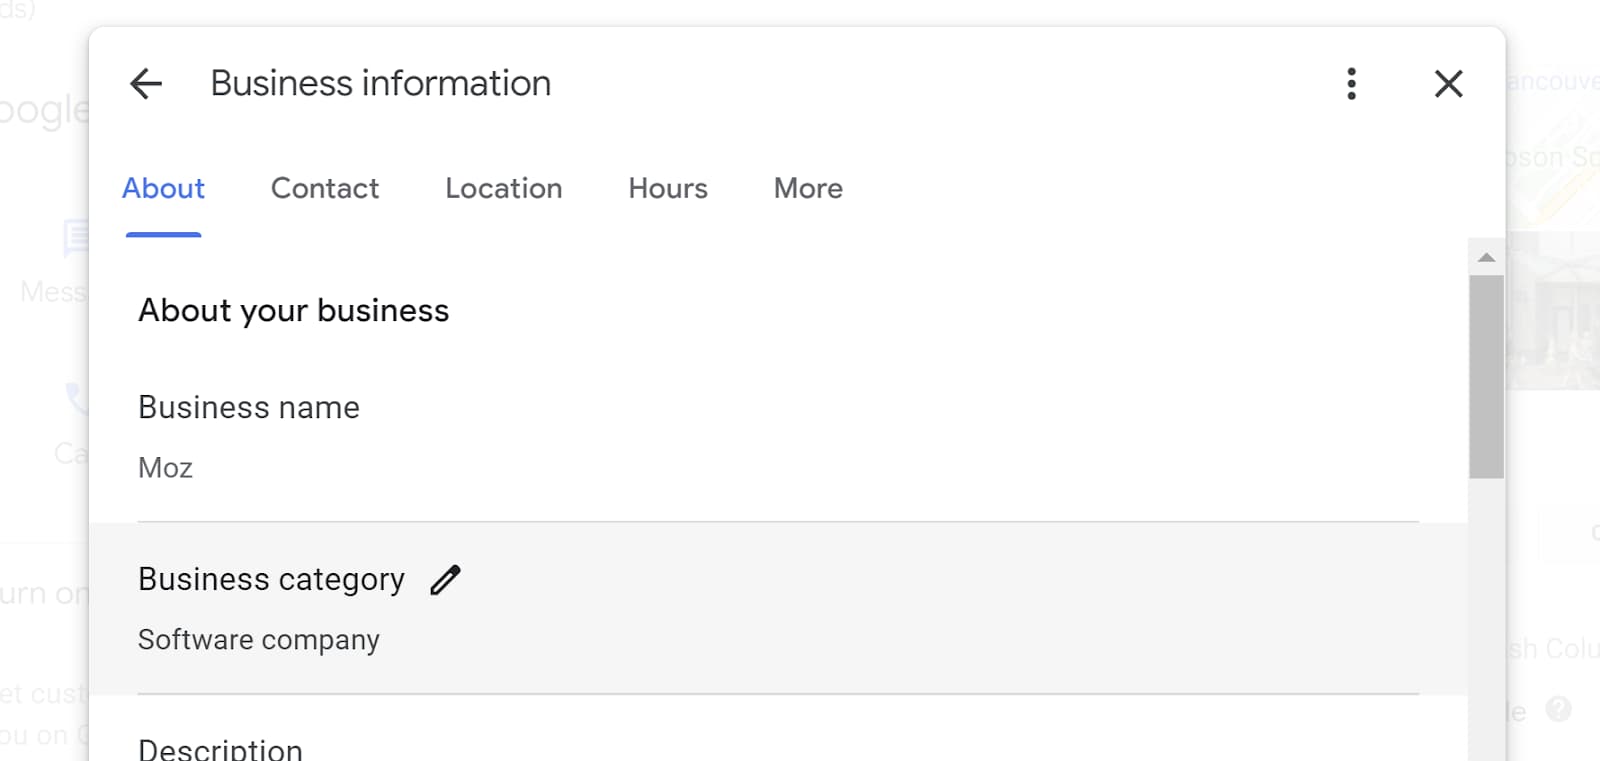The height and width of the screenshot is (761, 1600).
Task: Switch to the Contact tab
Action: 325,189
